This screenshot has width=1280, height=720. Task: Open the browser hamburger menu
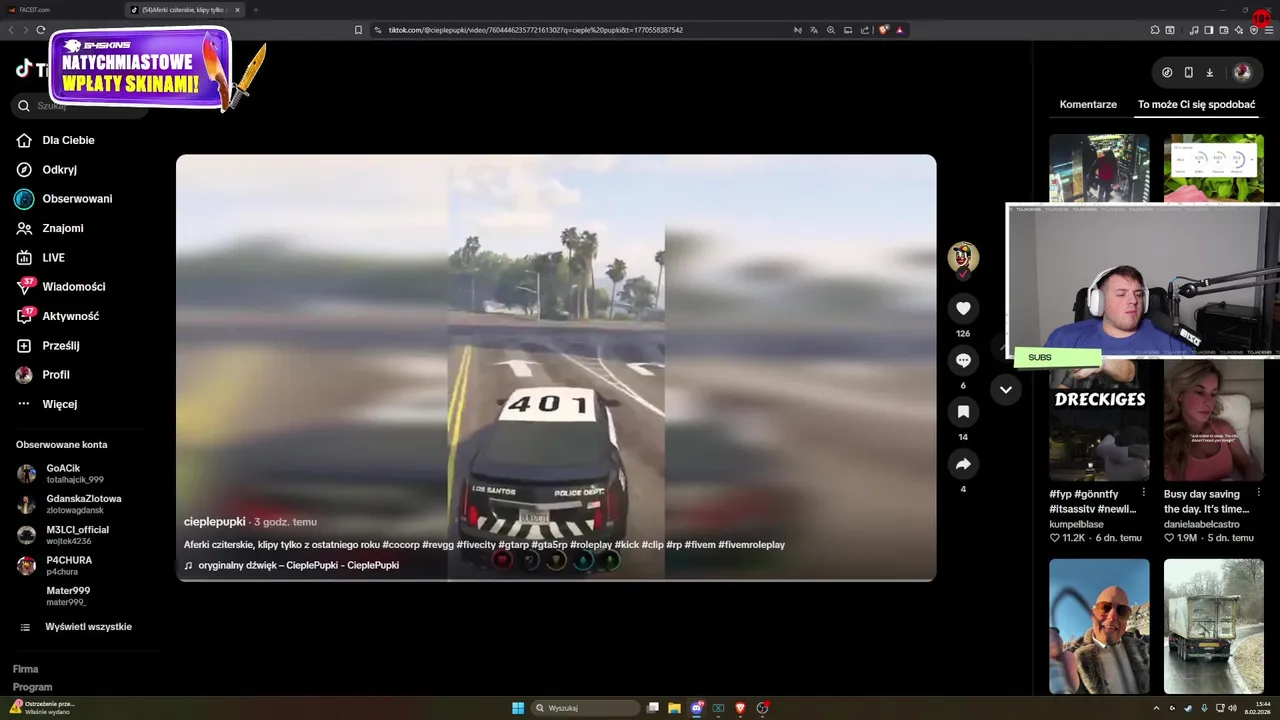click(x=1269, y=30)
